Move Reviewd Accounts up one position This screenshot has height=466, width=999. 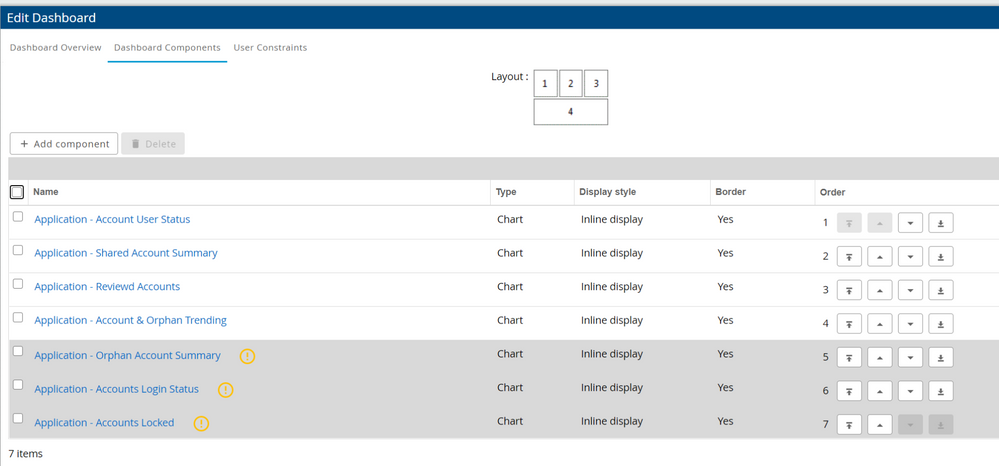879,291
